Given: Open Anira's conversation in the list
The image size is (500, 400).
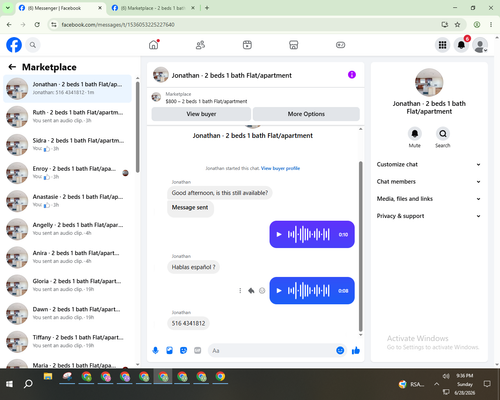Looking at the screenshot, I should coord(67,257).
